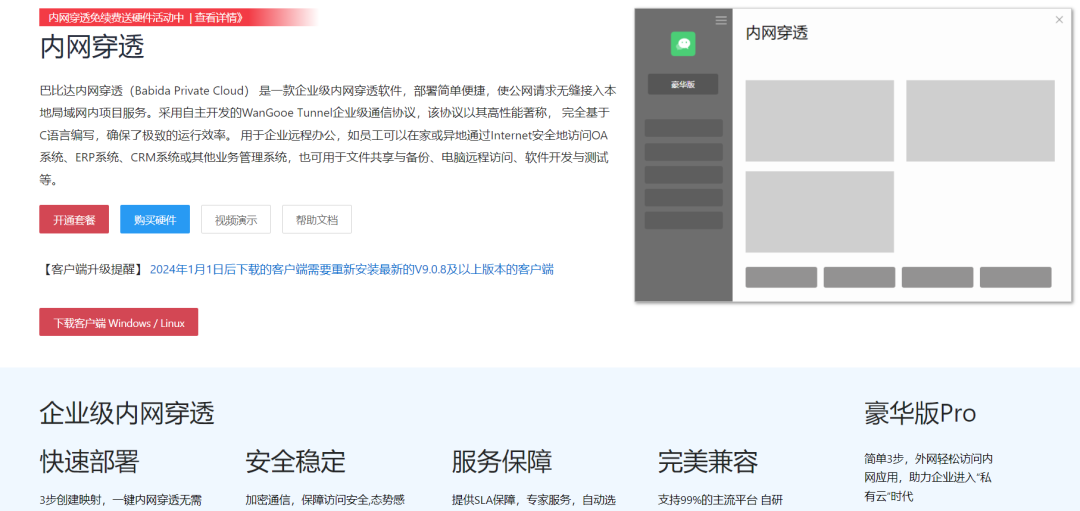Click 下载客户端 Windows / Linux button
The height and width of the screenshot is (511, 1080).
tap(118, 322)
